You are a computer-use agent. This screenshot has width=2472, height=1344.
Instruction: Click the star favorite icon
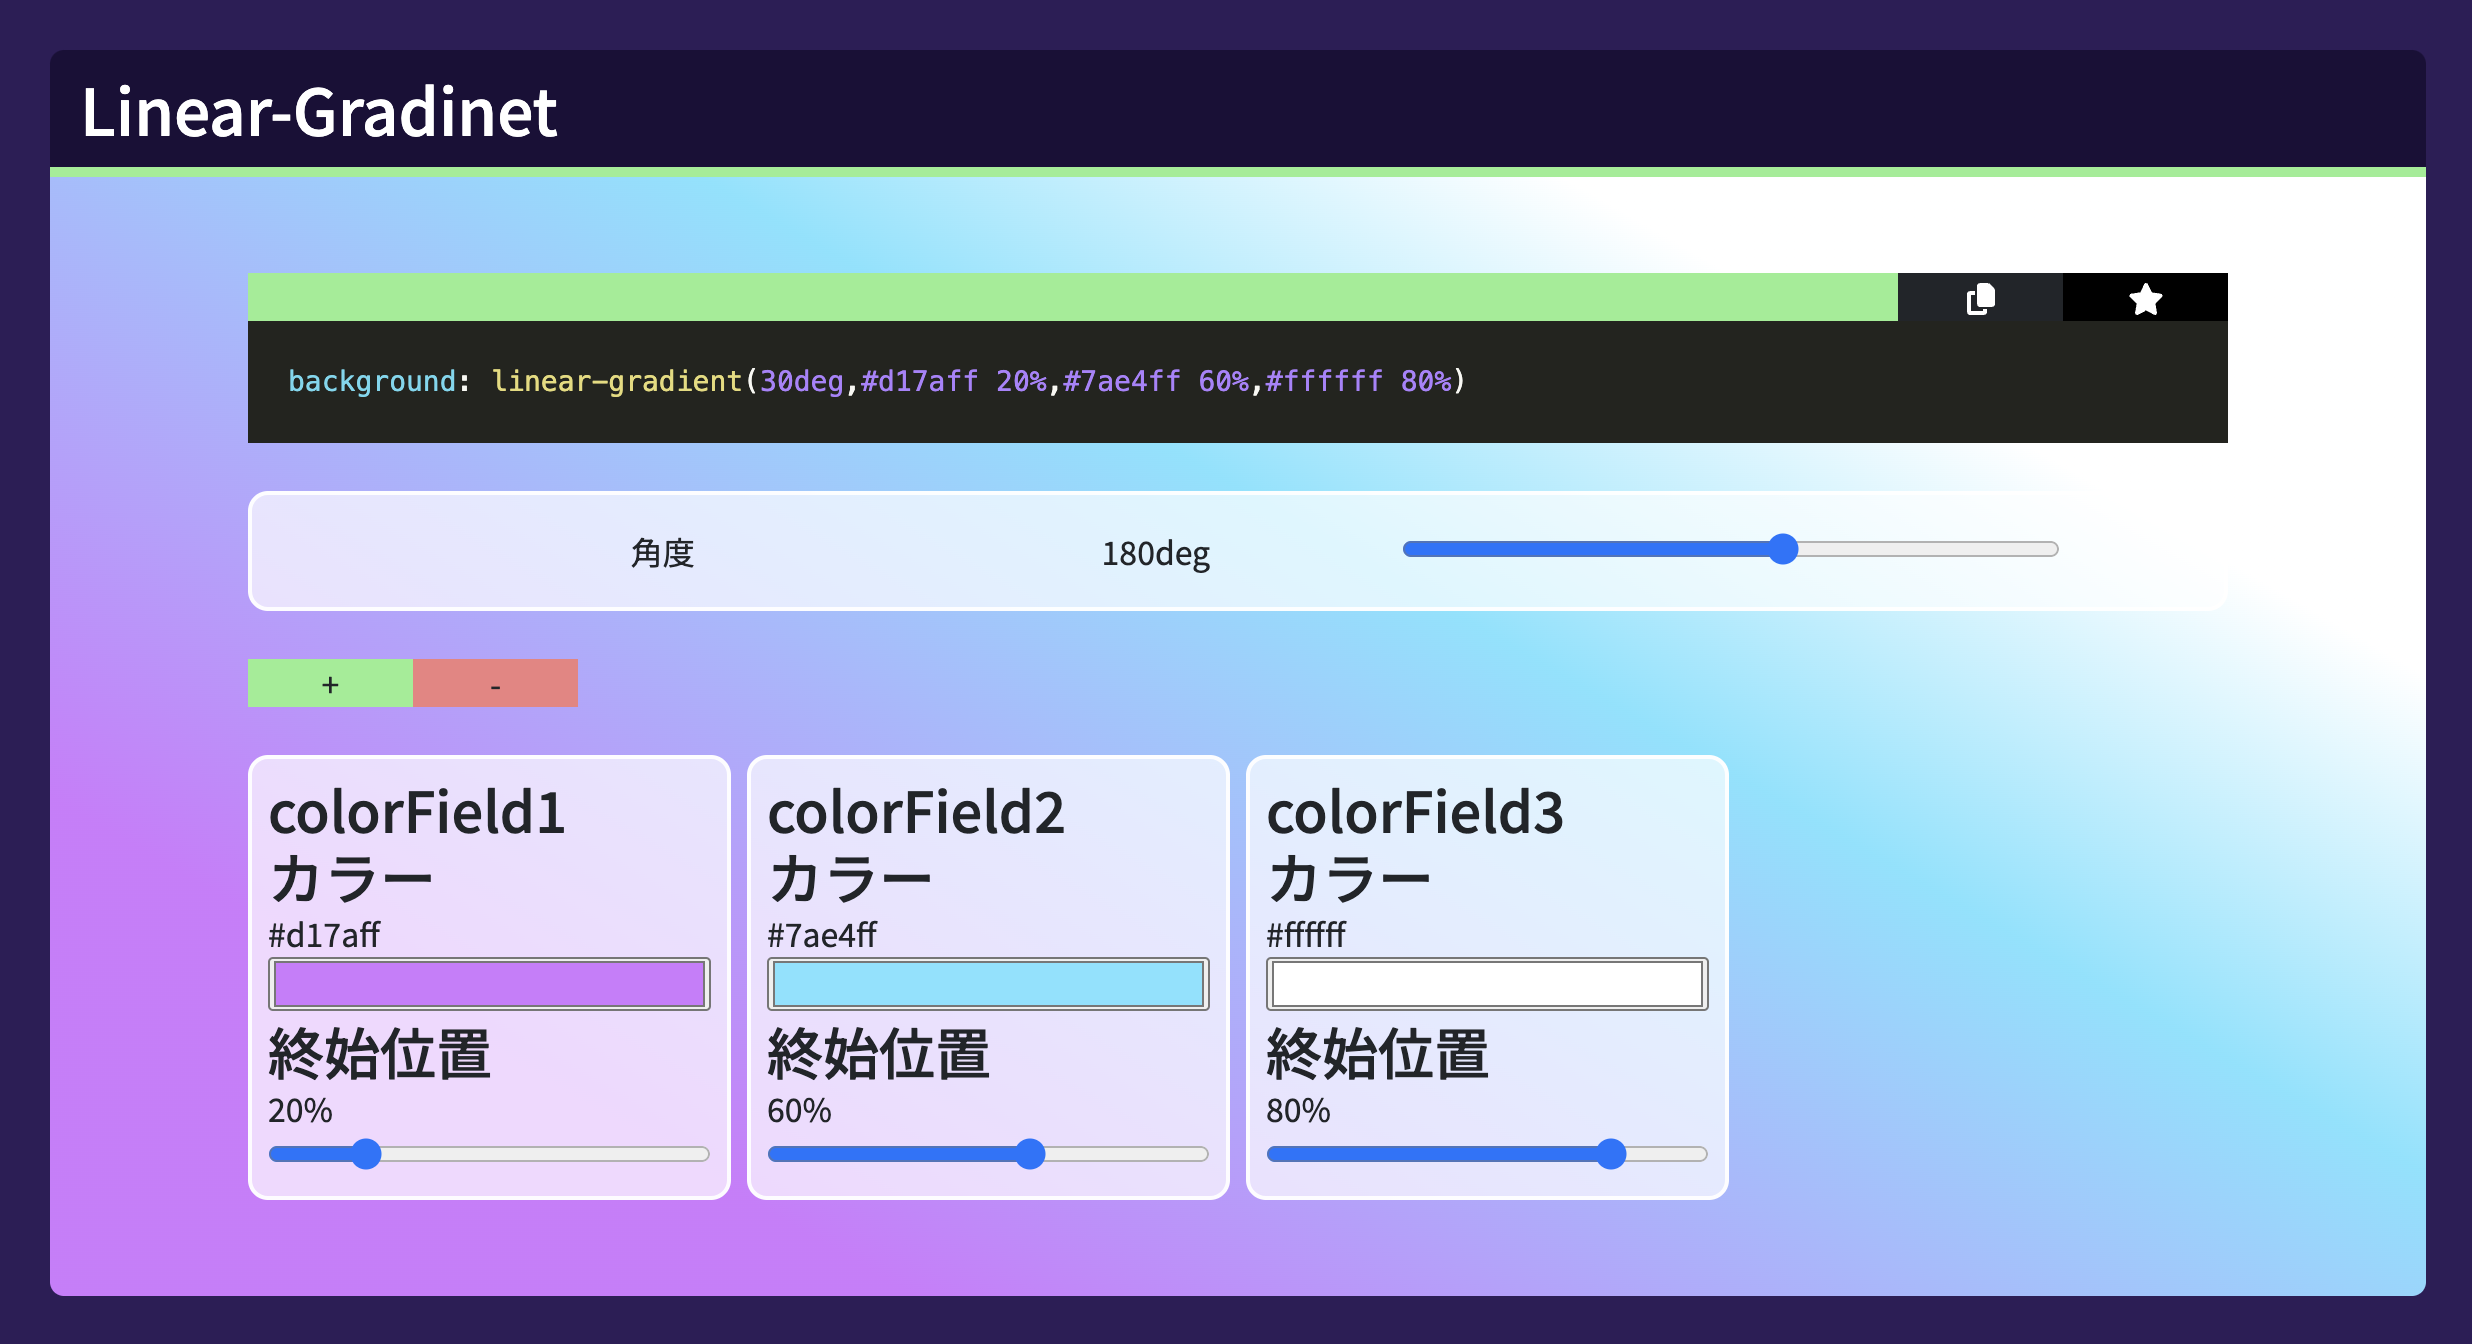(x=2145, y=298)
